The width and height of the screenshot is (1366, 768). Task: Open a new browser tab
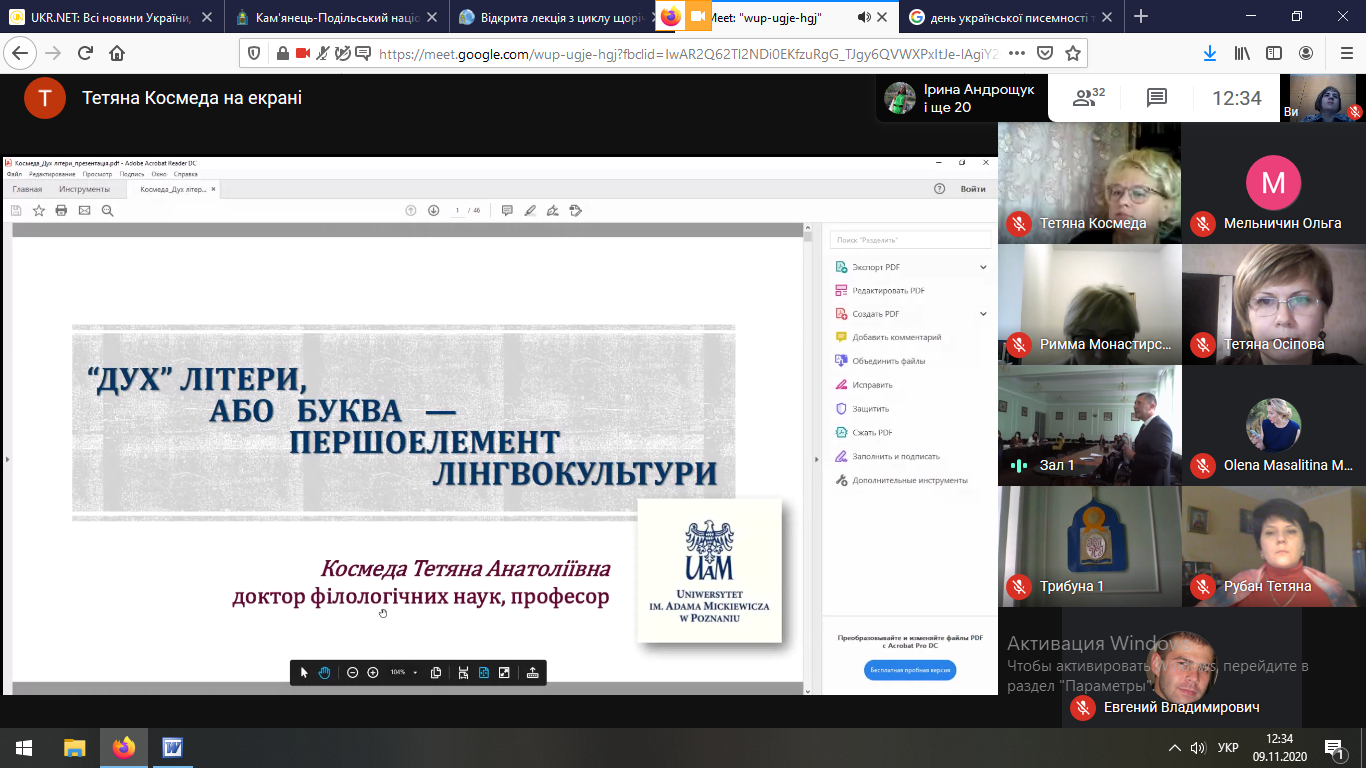[x=1141, y=17]
